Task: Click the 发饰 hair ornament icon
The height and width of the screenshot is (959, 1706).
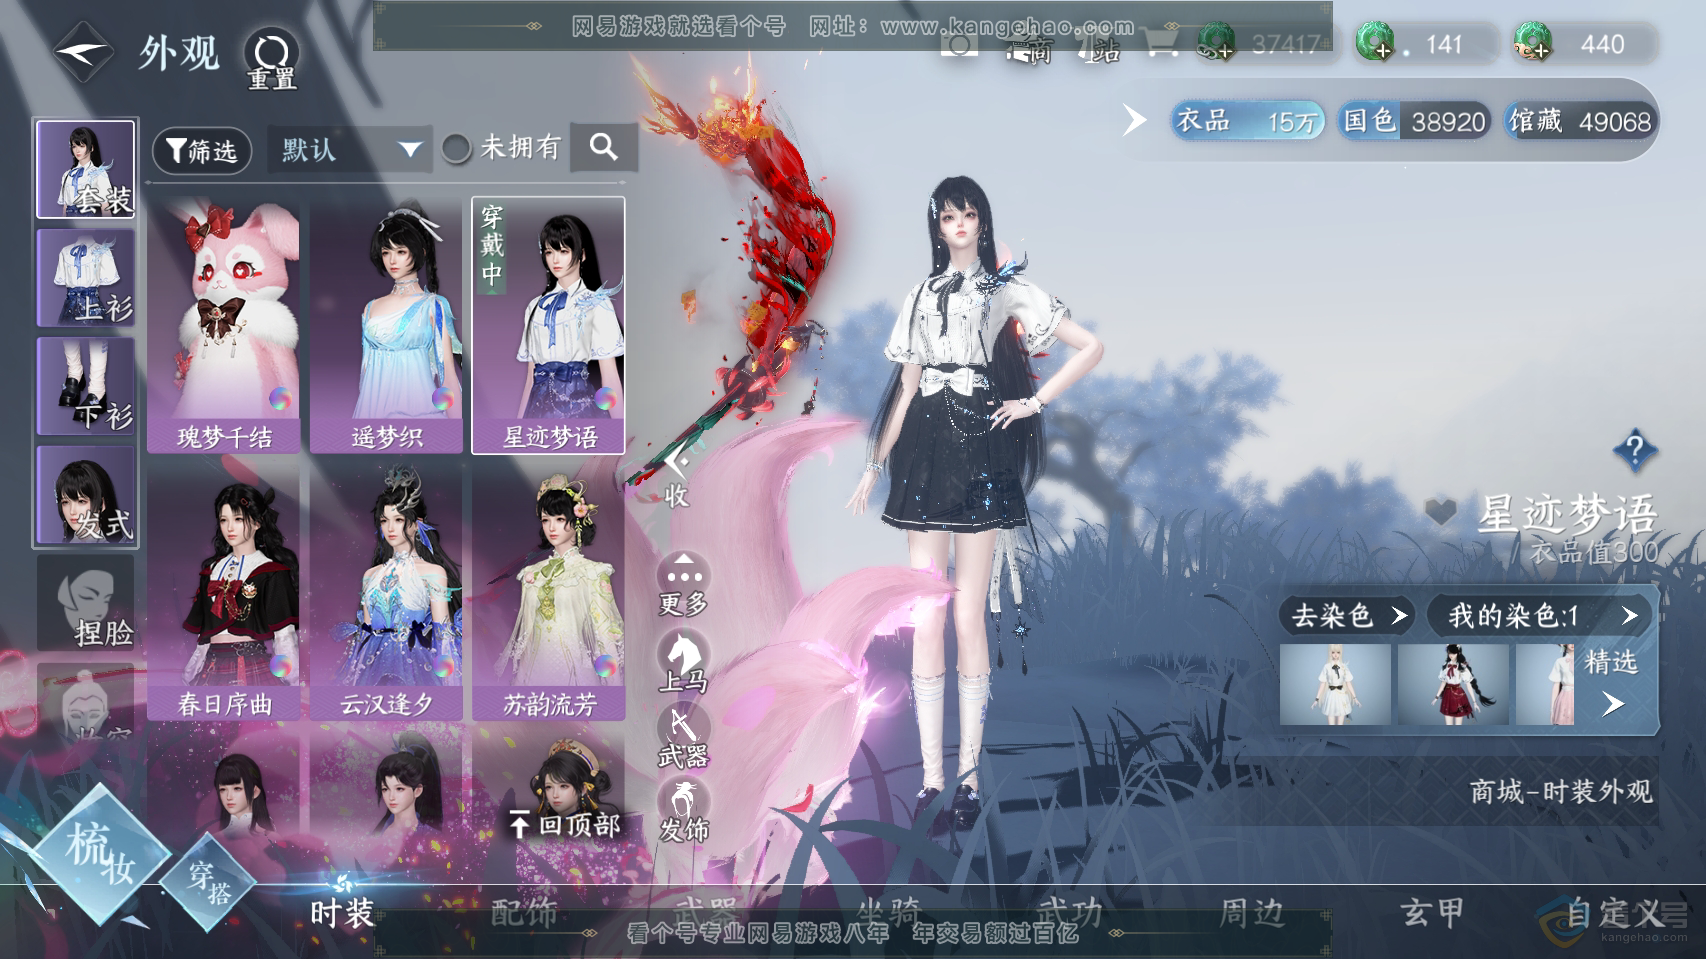Action: click(x=684, y=810)
